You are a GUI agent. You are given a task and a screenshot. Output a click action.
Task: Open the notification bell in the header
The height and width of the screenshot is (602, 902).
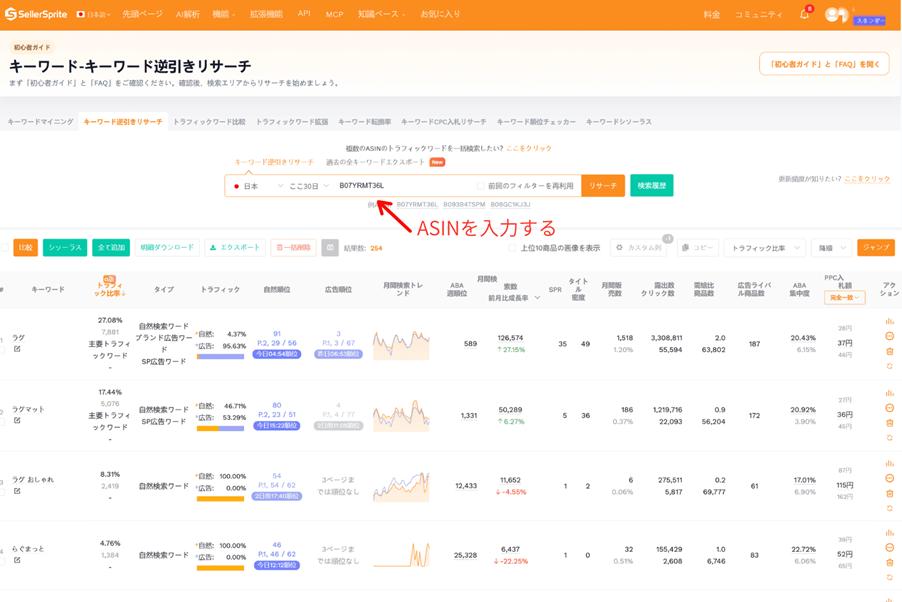[804, 14]
